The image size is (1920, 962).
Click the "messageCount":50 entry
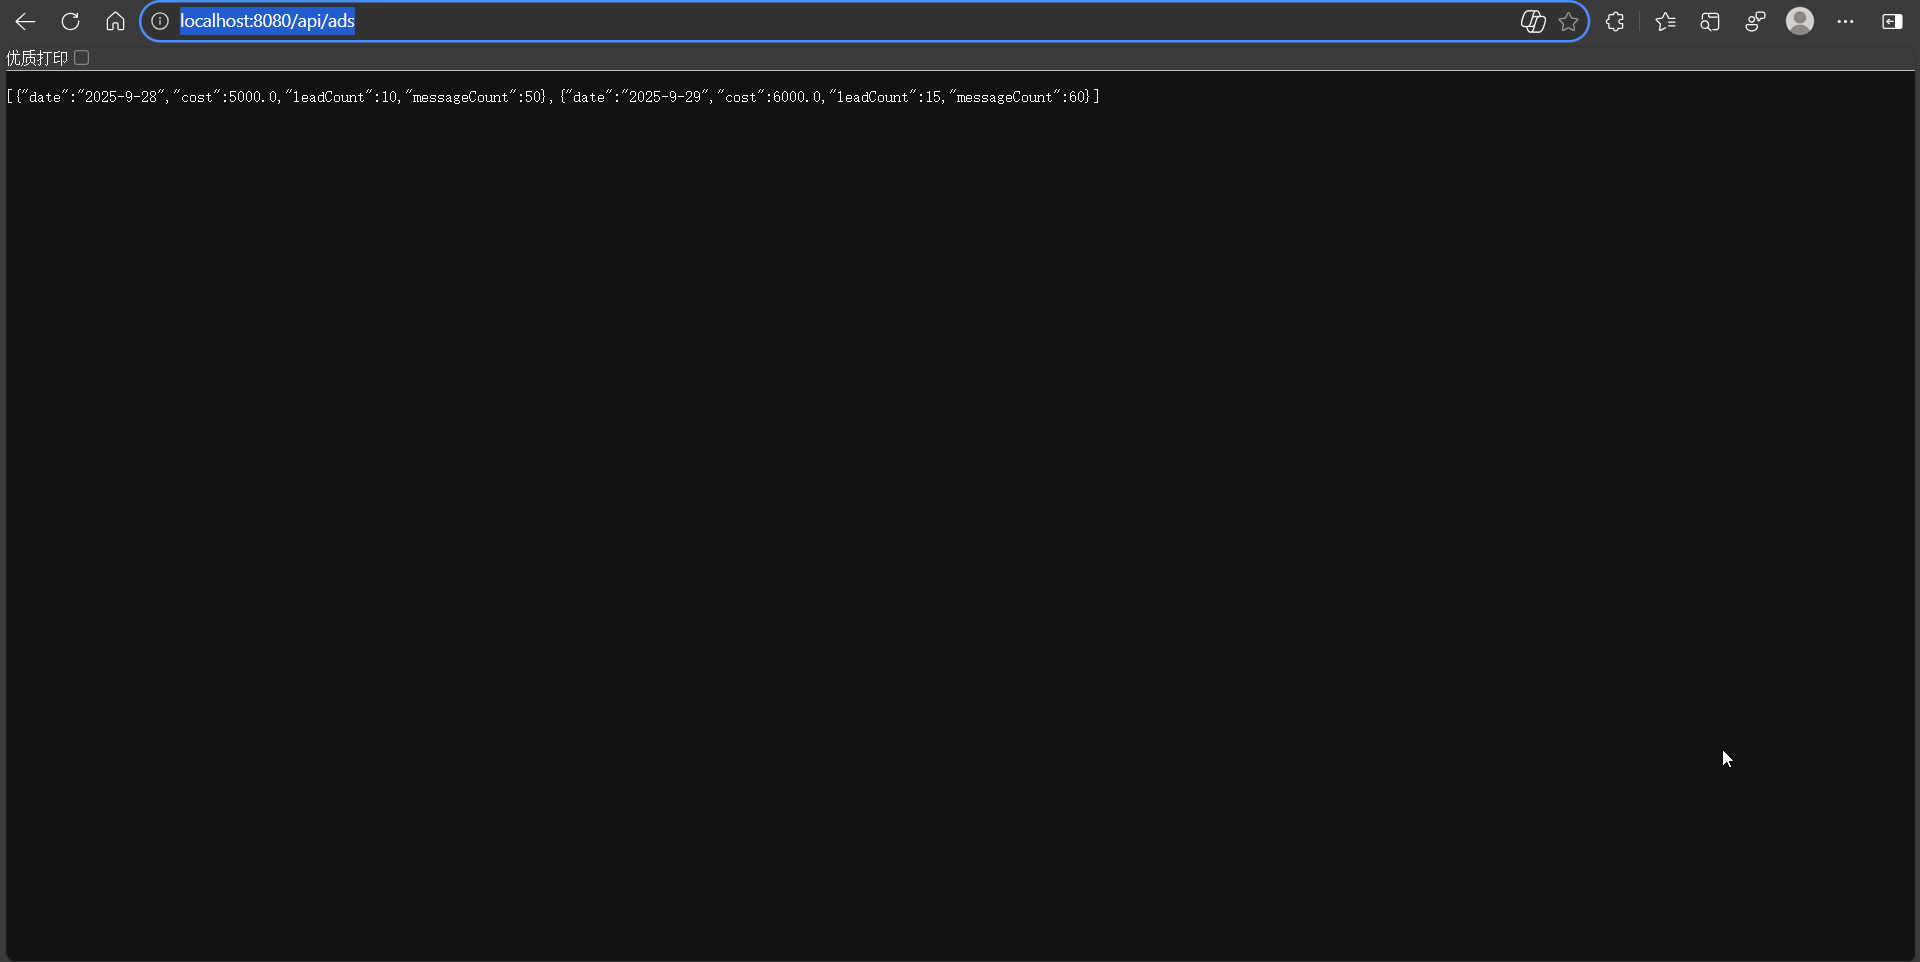click(x=475, y=97)
